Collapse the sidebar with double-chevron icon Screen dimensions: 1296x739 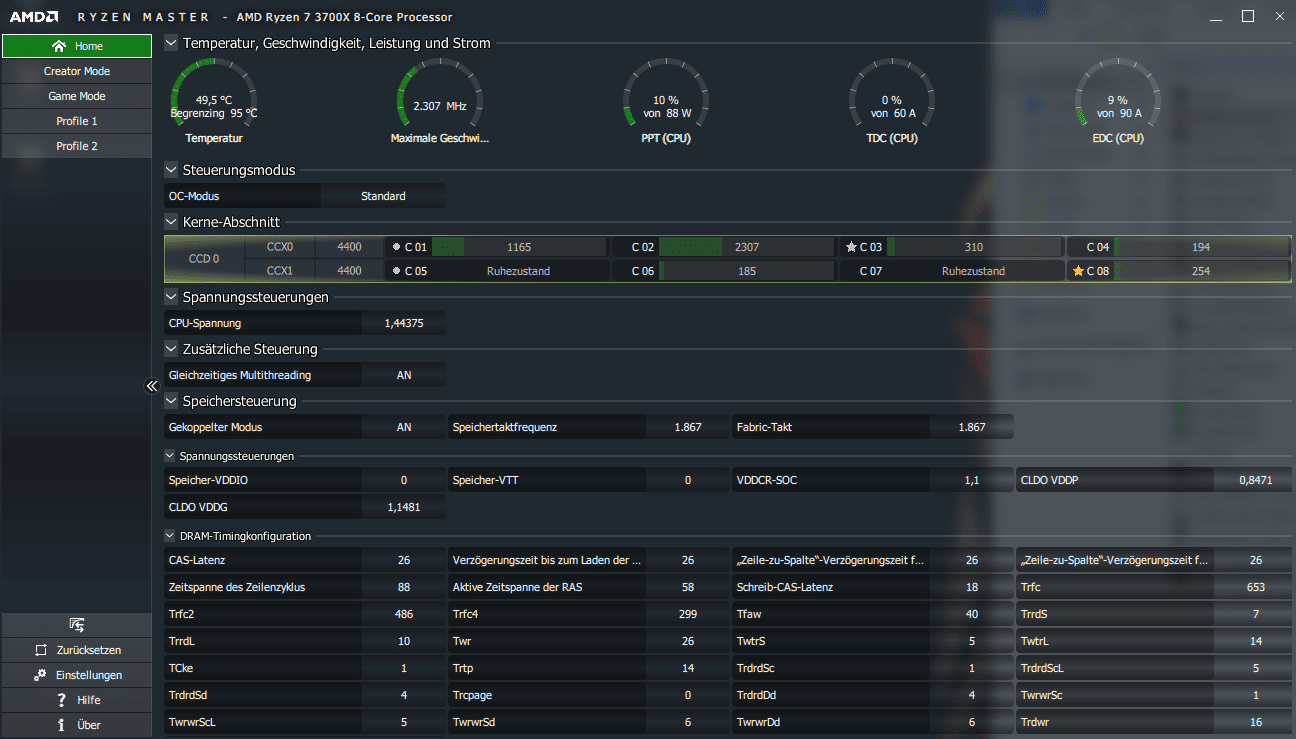(152, 385)
